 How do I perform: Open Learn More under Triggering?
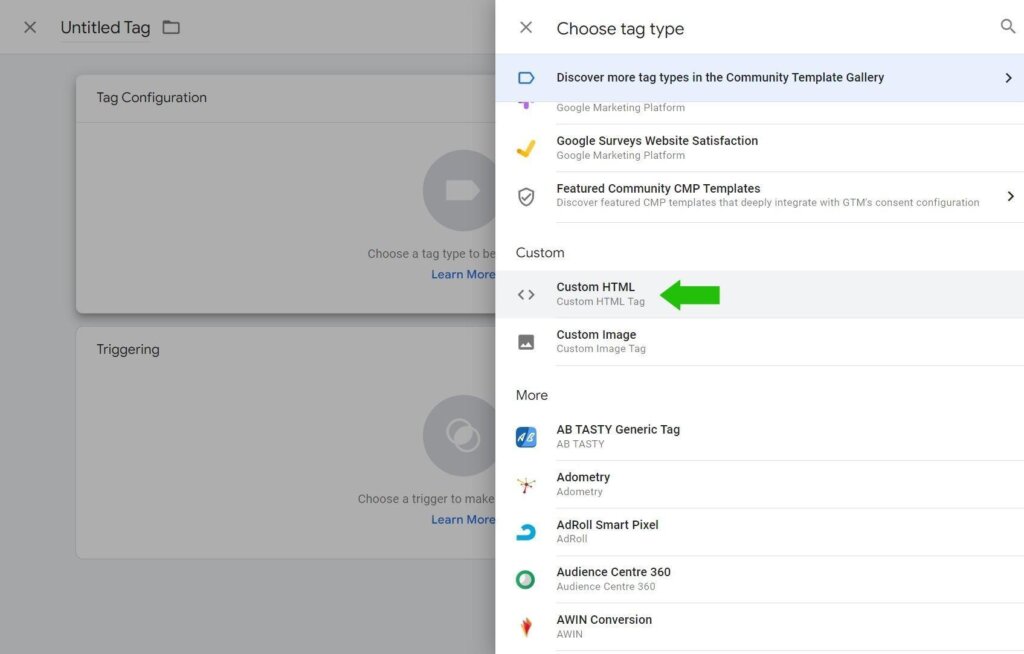[x=463, y=519]
